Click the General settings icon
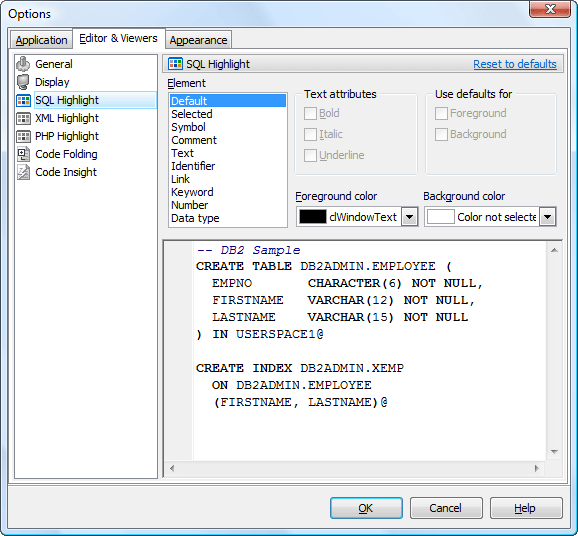 pos(23,64)
